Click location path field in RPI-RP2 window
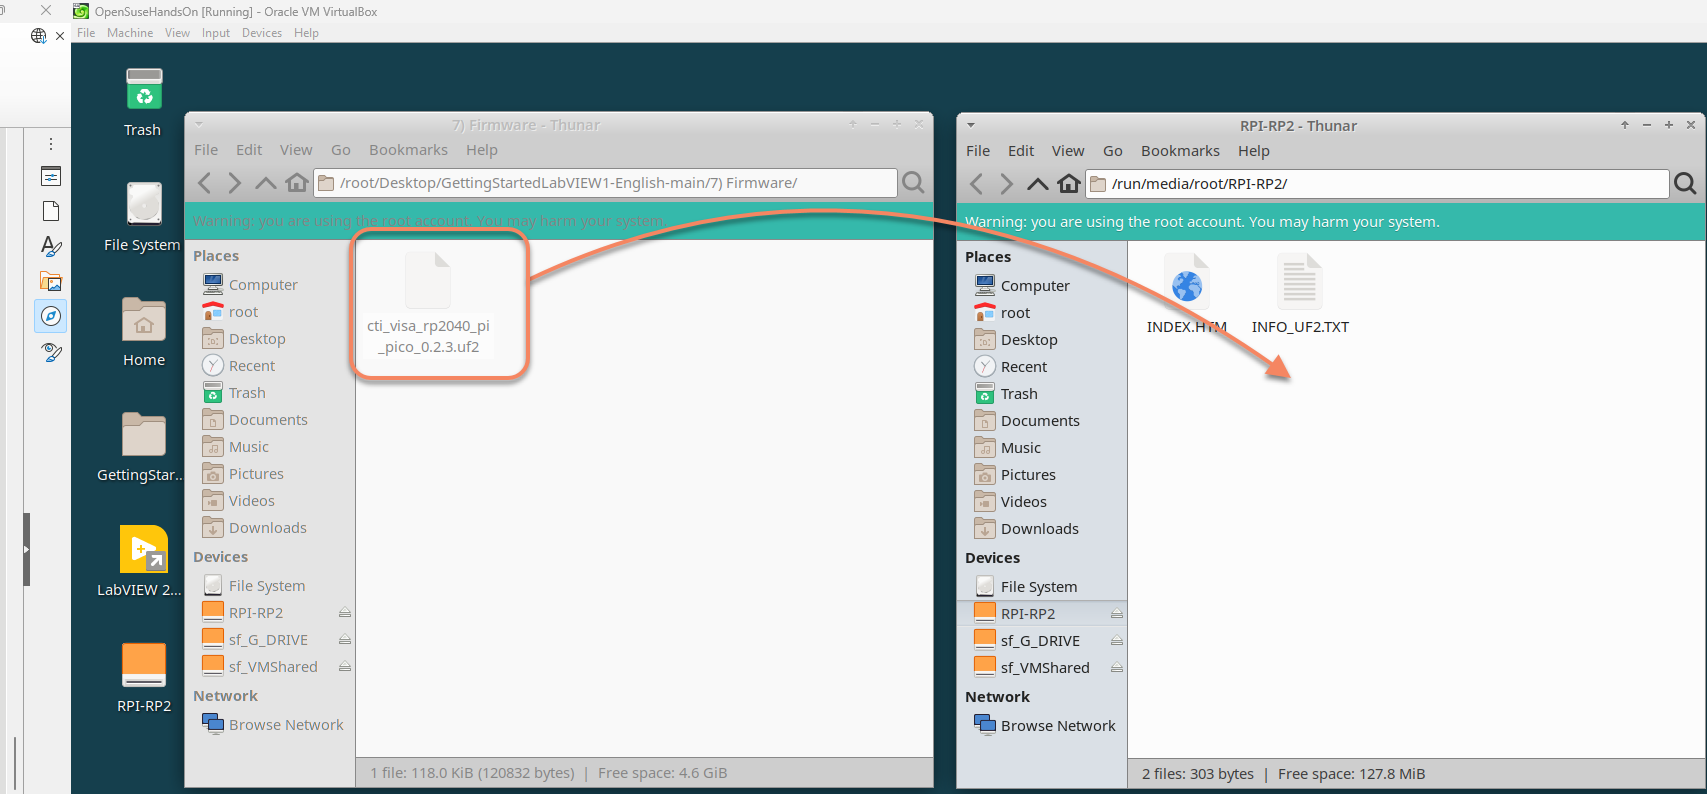The width and height of the screenshot is (1707, 794). coord(1377,184)
